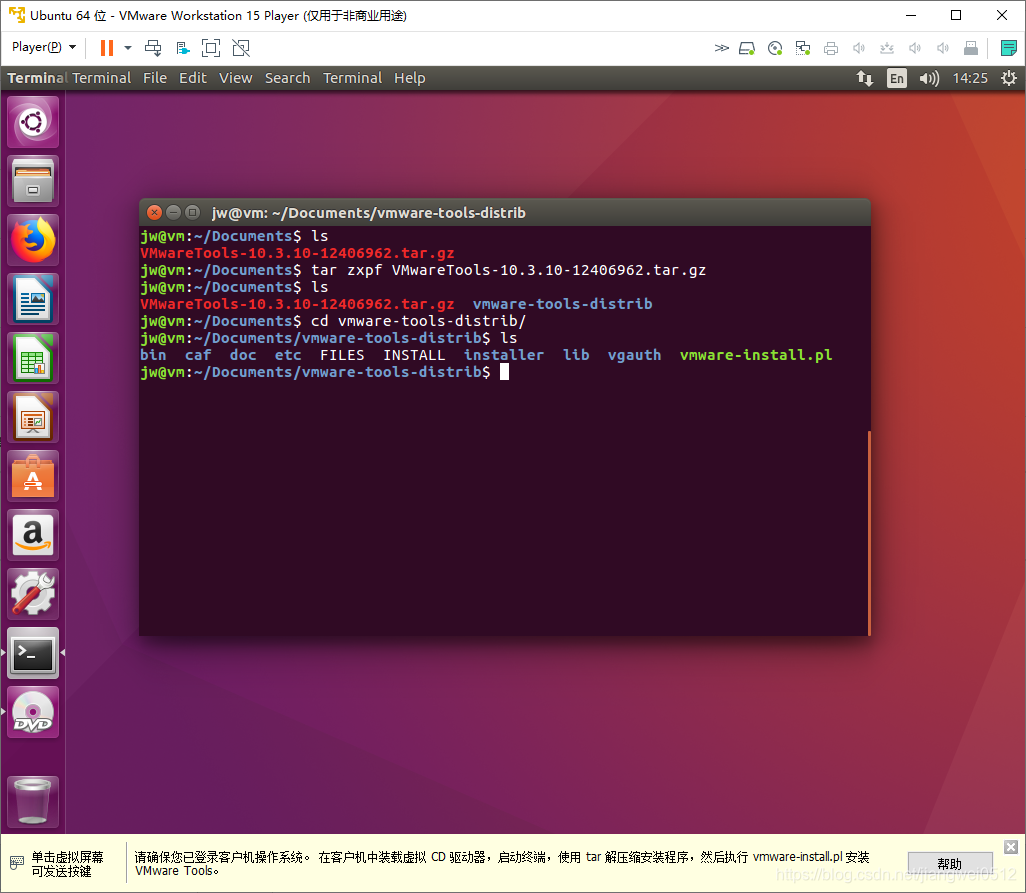Open the File menu in terminal
Viewport: 1026px width, 893px height.
click(155, 78)
